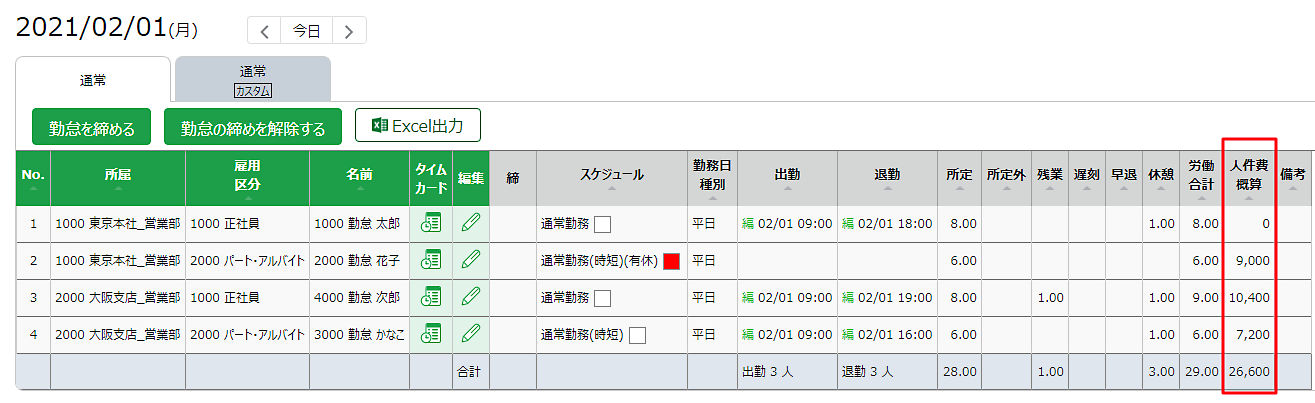Export table with Excel出力 button
1315x403 pixels.
coord(418,126)
